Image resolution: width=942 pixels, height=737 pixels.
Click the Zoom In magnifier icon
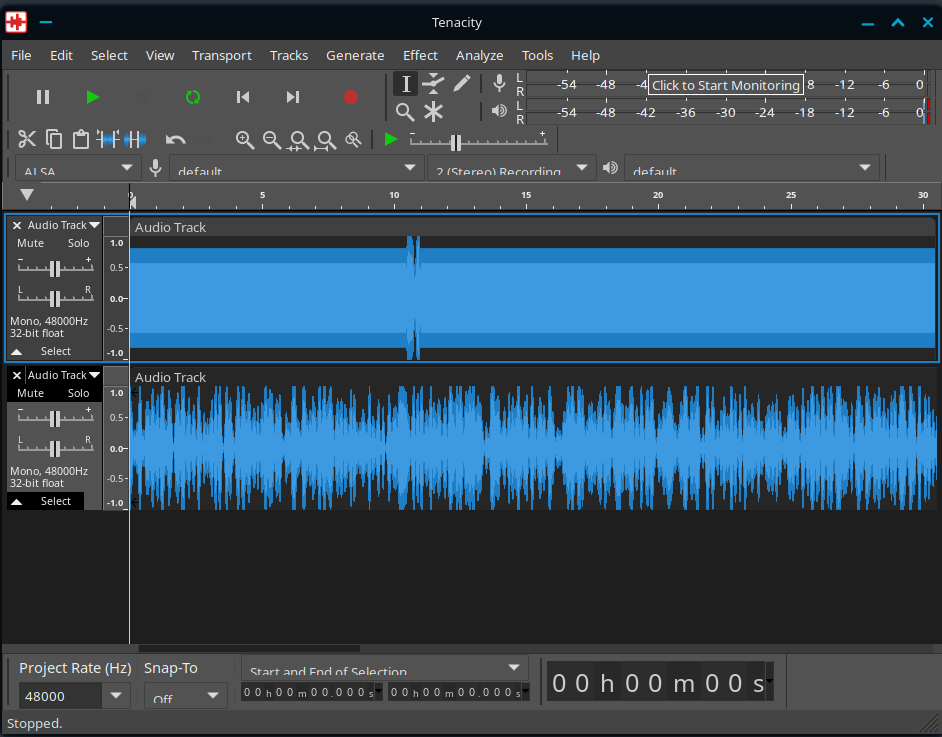[244, 140]
